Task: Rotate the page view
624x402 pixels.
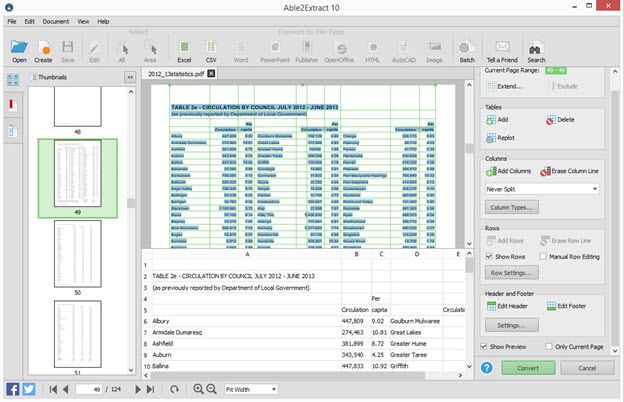Action: 174,389
